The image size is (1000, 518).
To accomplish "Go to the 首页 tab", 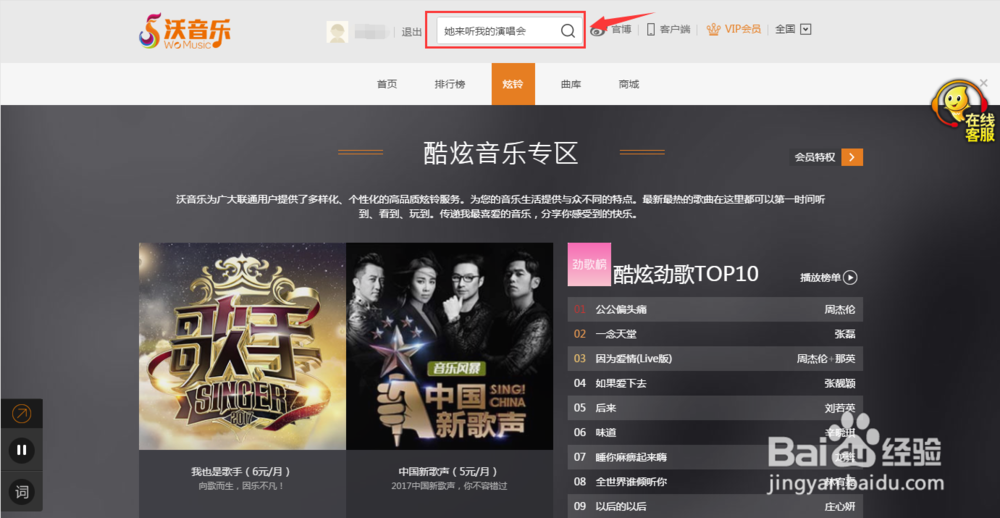I will 386,84.
